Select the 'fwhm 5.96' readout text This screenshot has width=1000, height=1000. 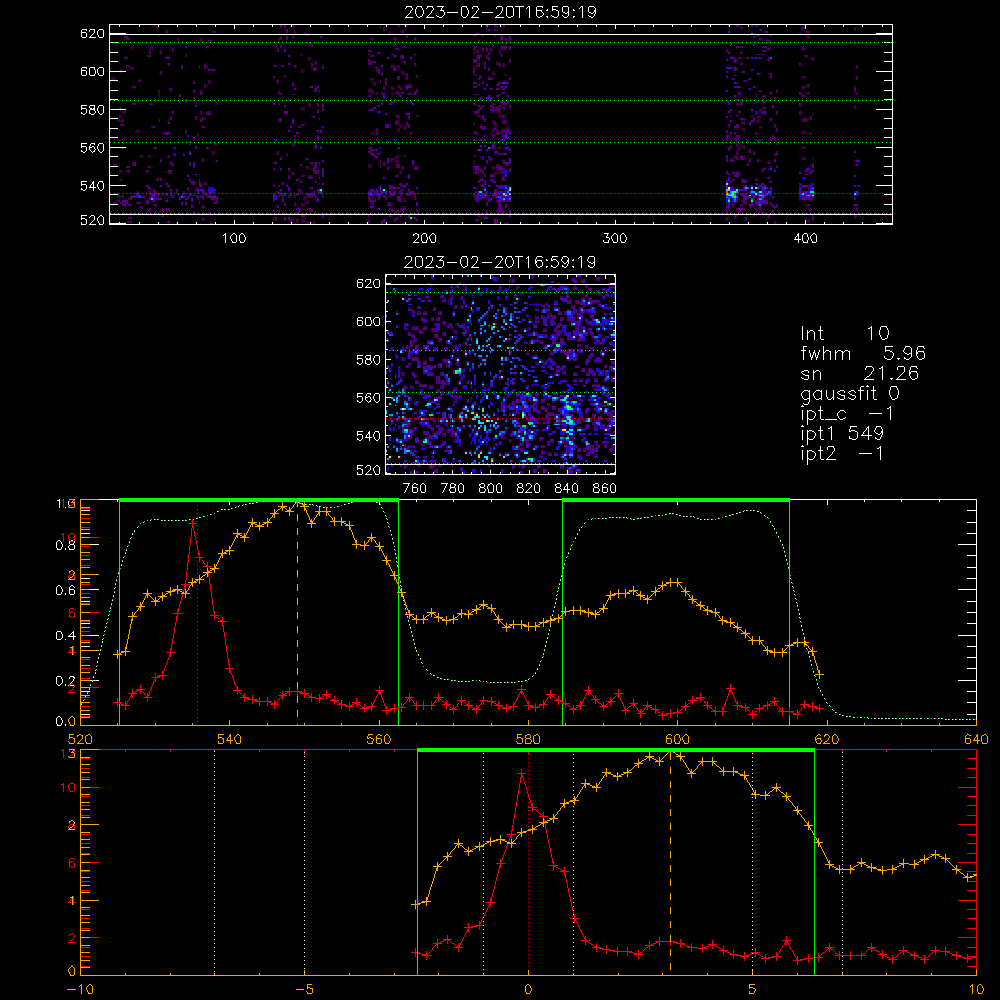coord(863,353)
